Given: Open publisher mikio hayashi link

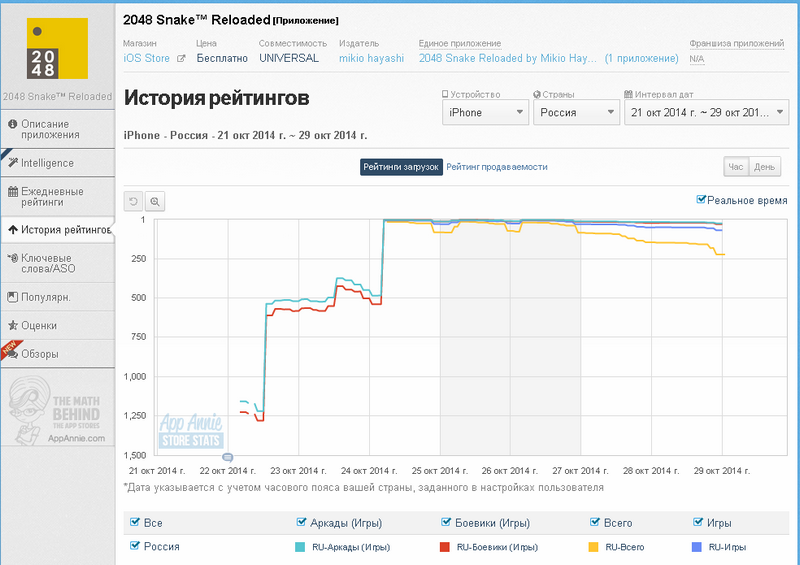Looking at the screenshot, I should [371, 58].
